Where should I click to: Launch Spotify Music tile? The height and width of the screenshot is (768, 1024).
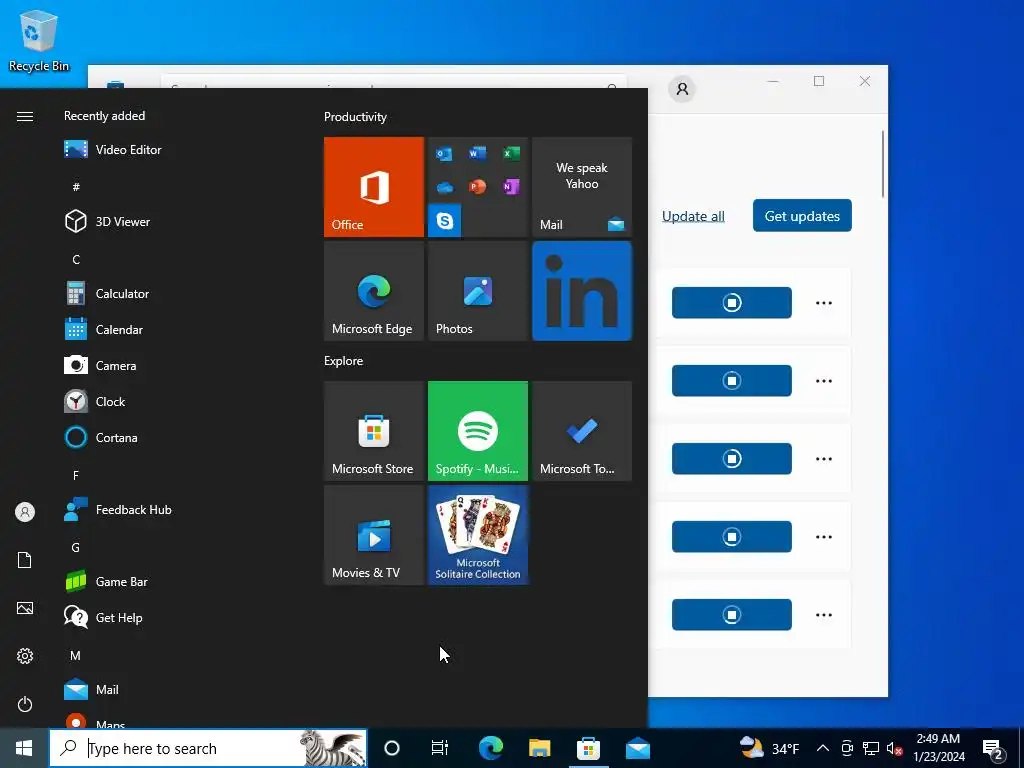pos(477,431)
